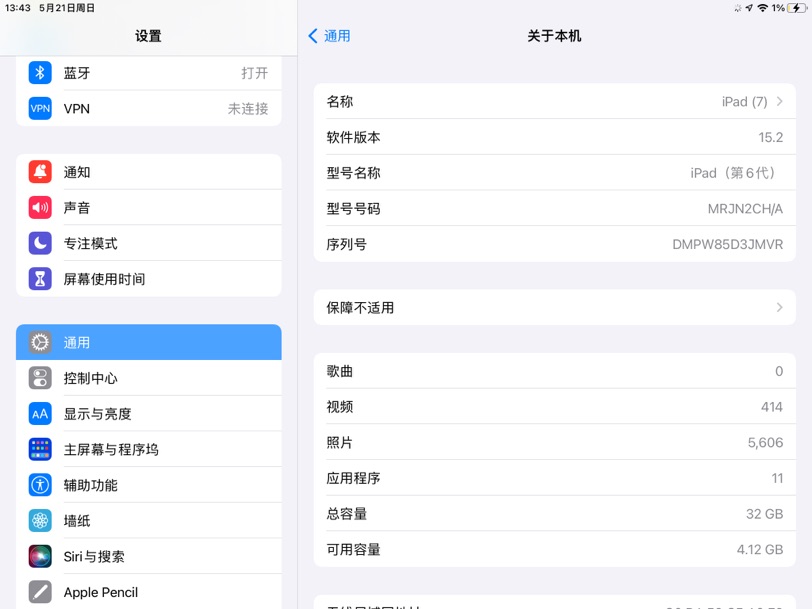
Task: Select the Apple Pencil icon entry
Action: [x=40, y=592]
